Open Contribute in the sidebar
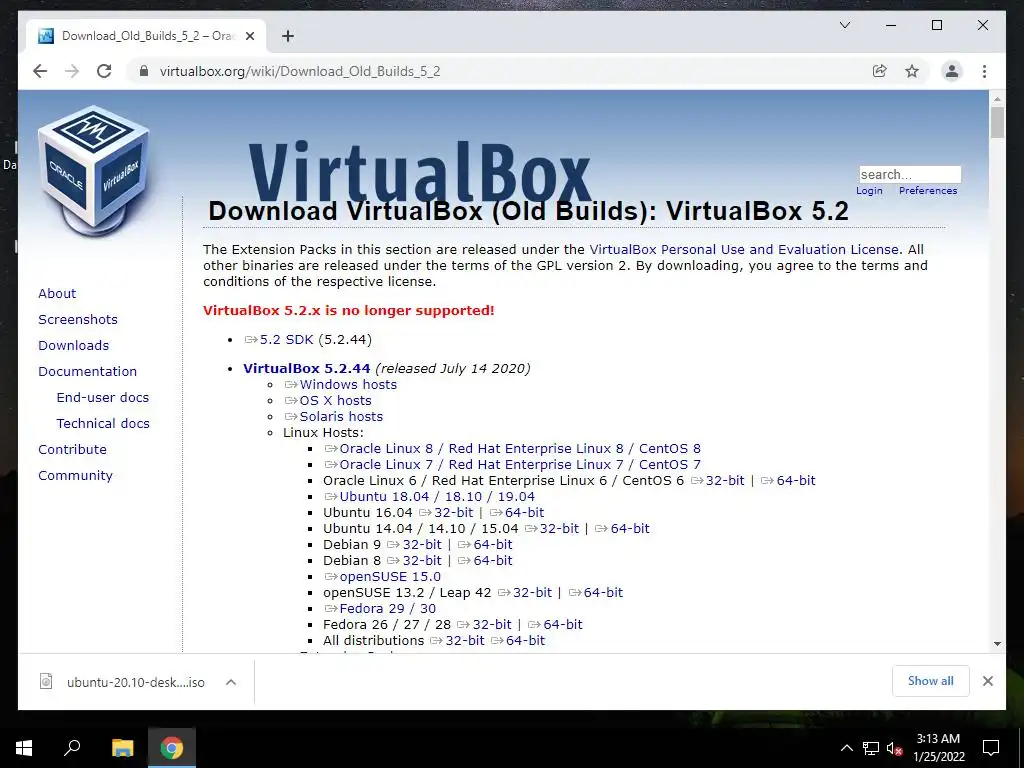This screenshot has width=1024, height=768. pyautogui.click(x=72, y=449)
